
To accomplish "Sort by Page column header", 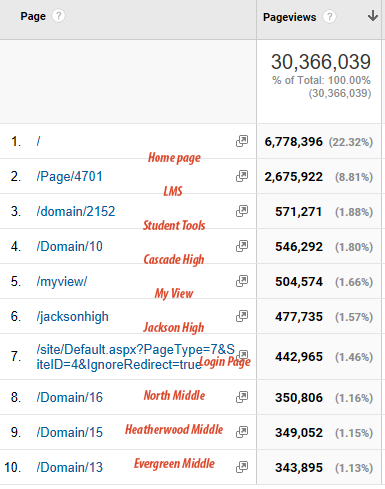I will point(33,16).
